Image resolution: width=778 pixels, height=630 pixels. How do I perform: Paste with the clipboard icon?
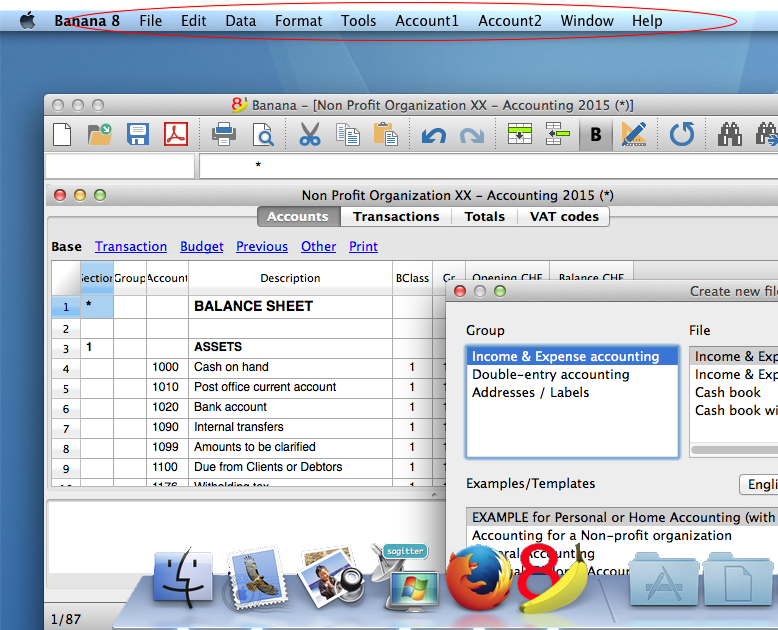coord(386,134)
